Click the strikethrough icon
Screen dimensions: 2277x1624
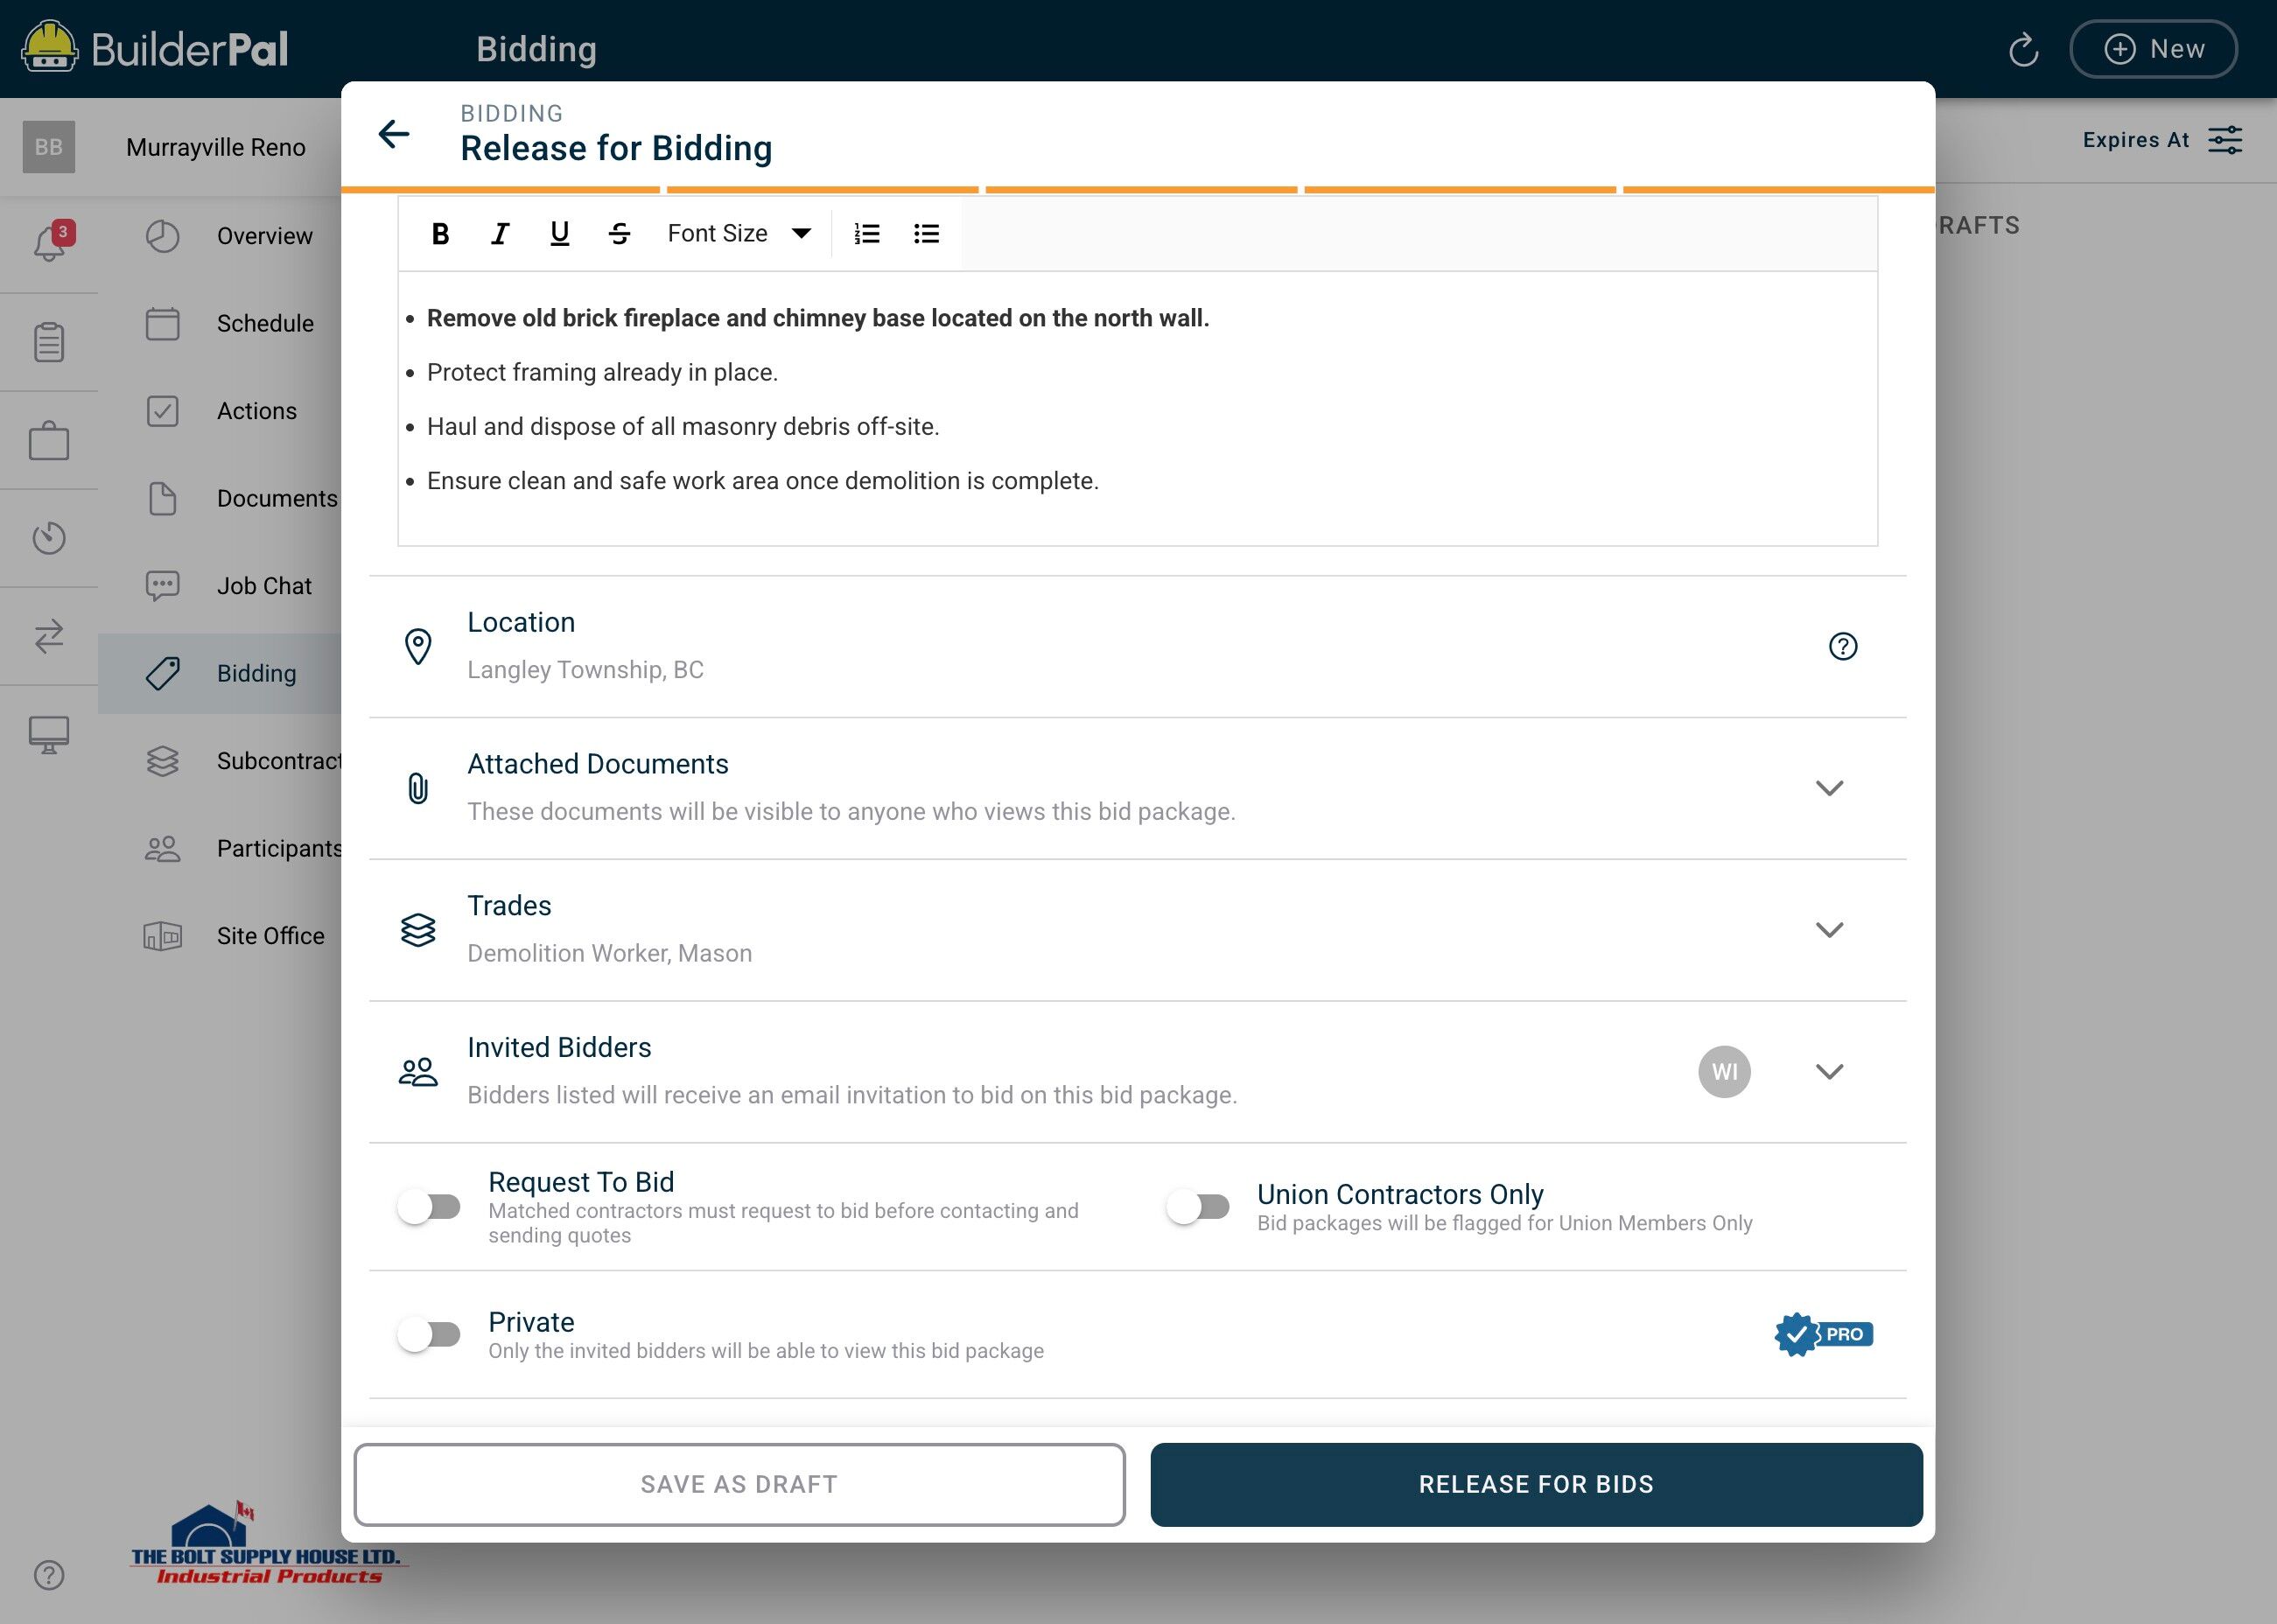[619, 234]
